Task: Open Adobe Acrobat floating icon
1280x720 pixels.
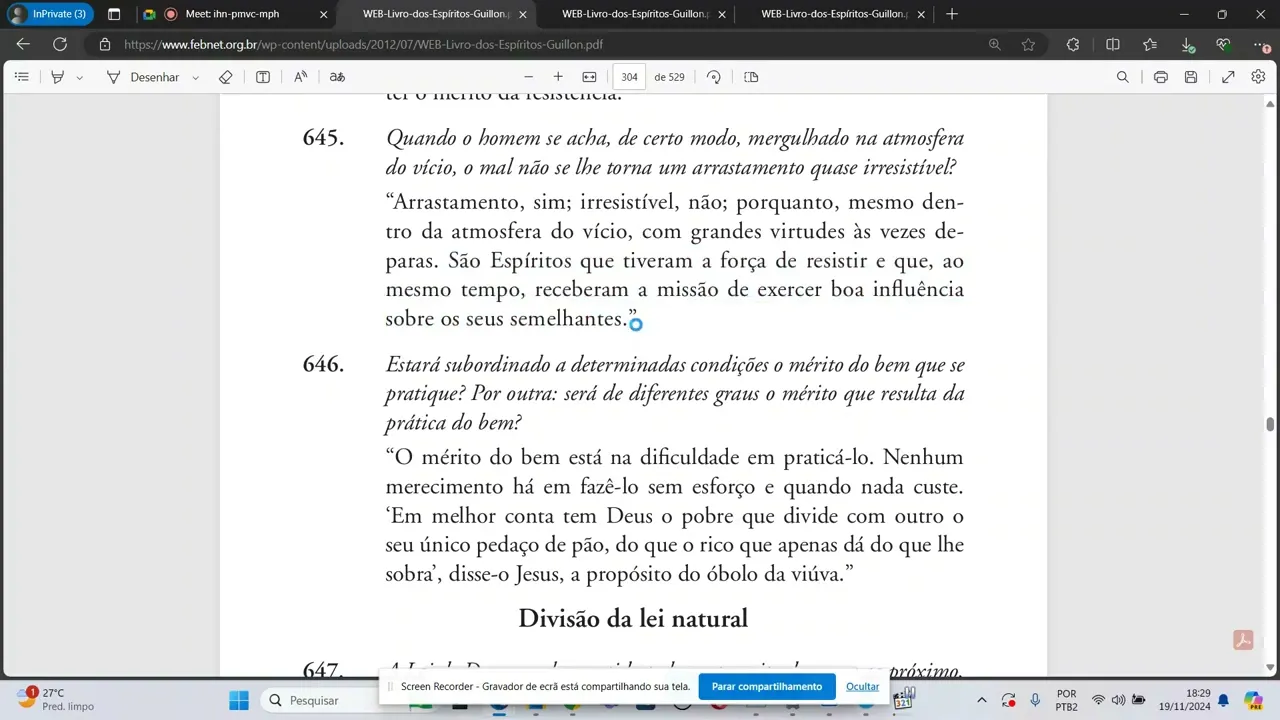Action: [1243, 640]
